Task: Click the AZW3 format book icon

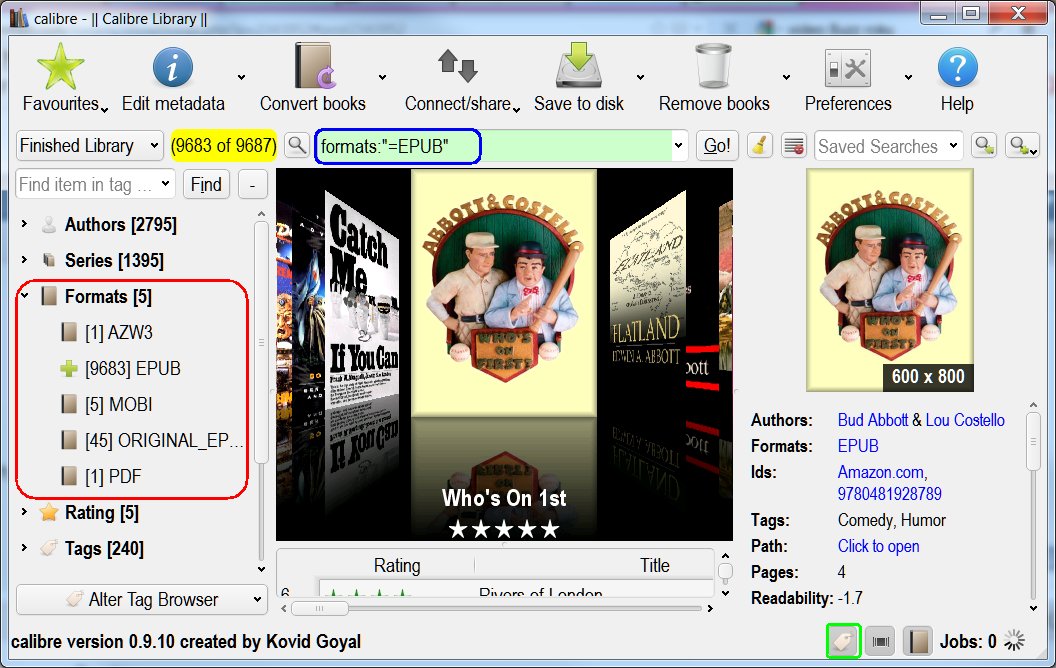Action: tap(69, 332)
